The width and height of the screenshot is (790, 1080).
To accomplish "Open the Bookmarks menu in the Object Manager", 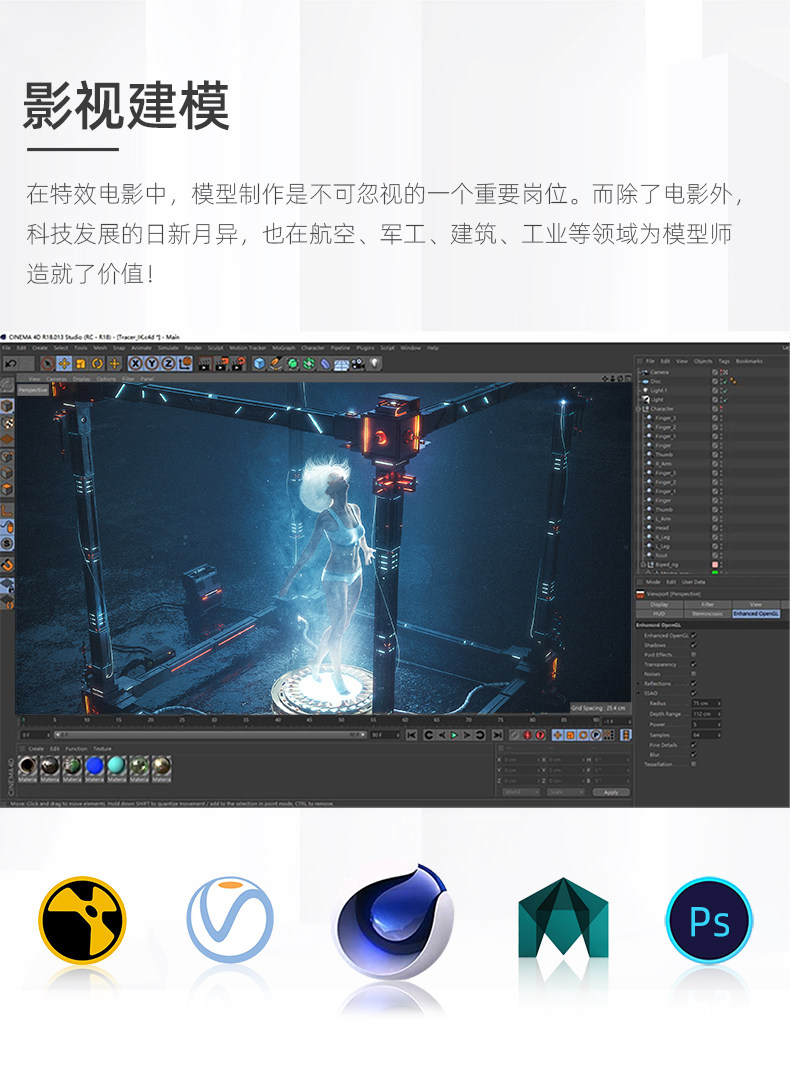I will [x=749, y=361].
